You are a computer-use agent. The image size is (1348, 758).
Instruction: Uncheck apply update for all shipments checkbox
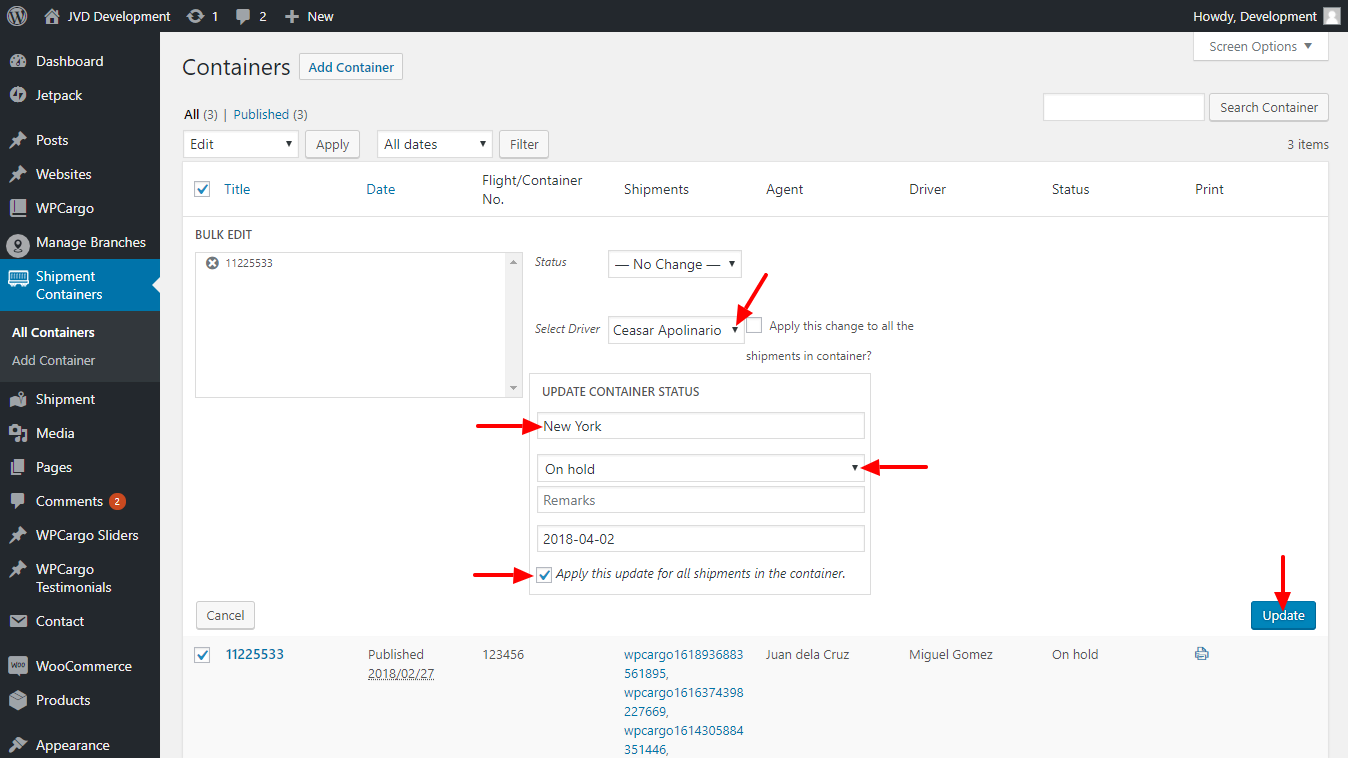[544, 574]
